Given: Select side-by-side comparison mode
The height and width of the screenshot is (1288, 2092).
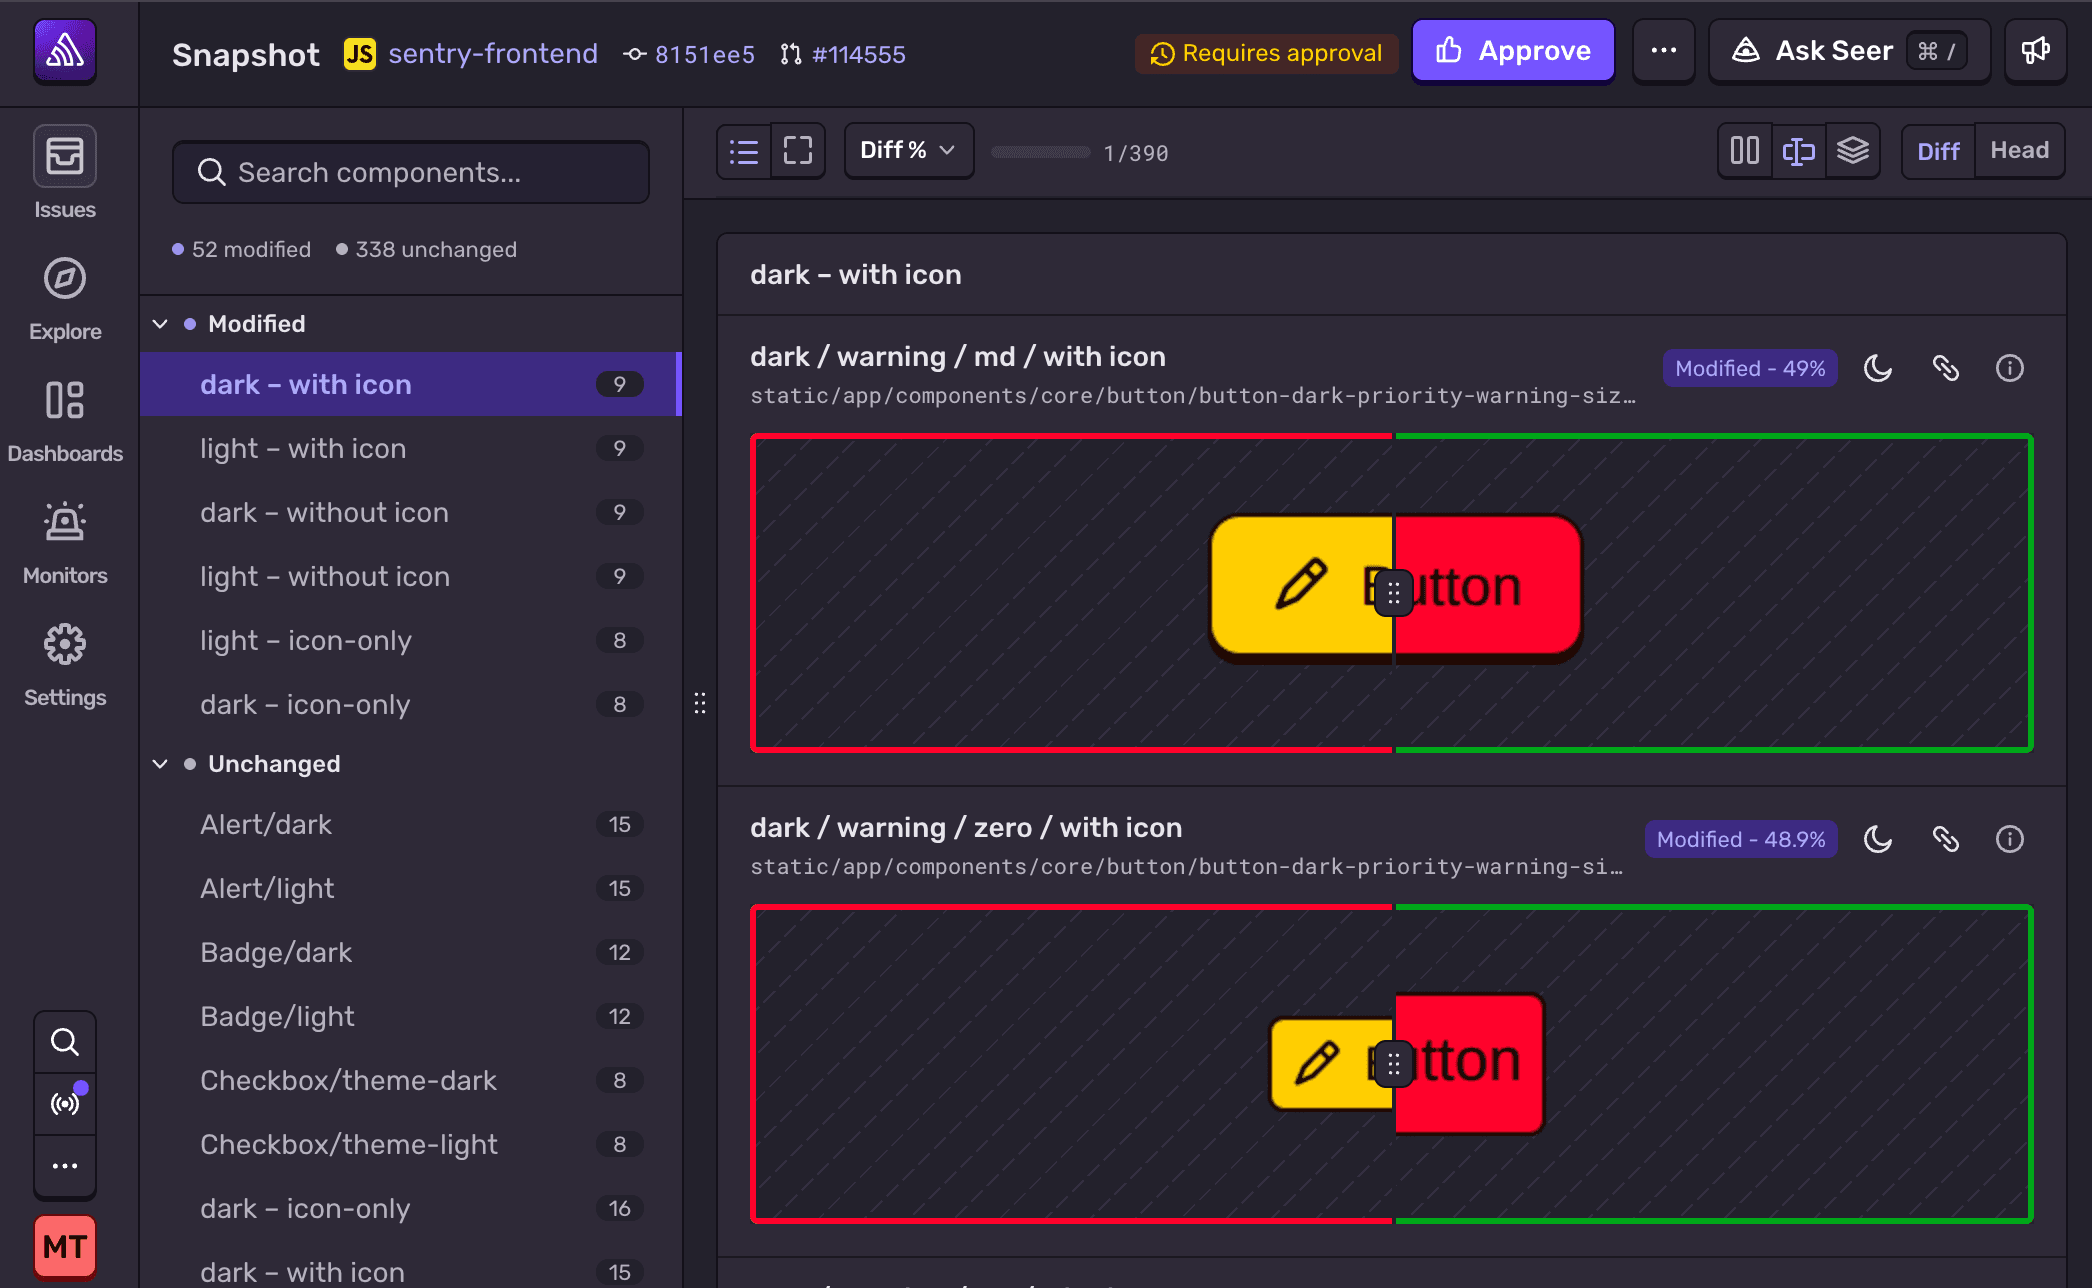Looking at the screenshot, I should [x=1745, y=151].
